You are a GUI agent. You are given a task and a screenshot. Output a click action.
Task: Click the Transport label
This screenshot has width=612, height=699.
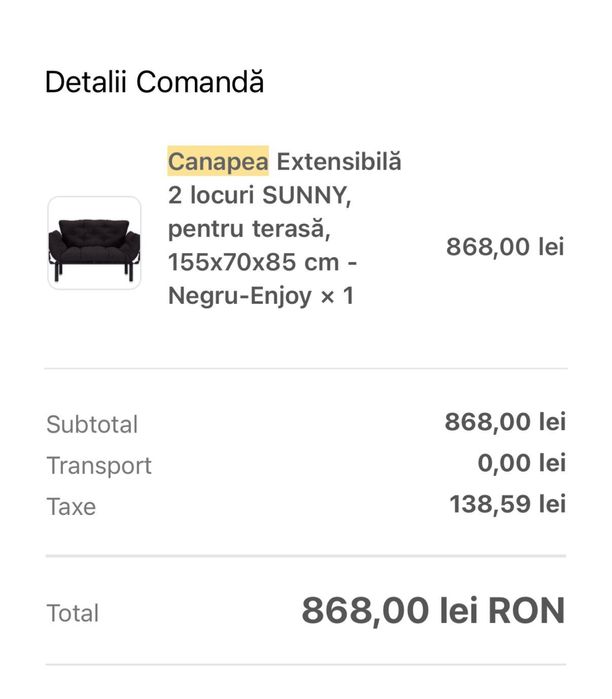point(99,465)
